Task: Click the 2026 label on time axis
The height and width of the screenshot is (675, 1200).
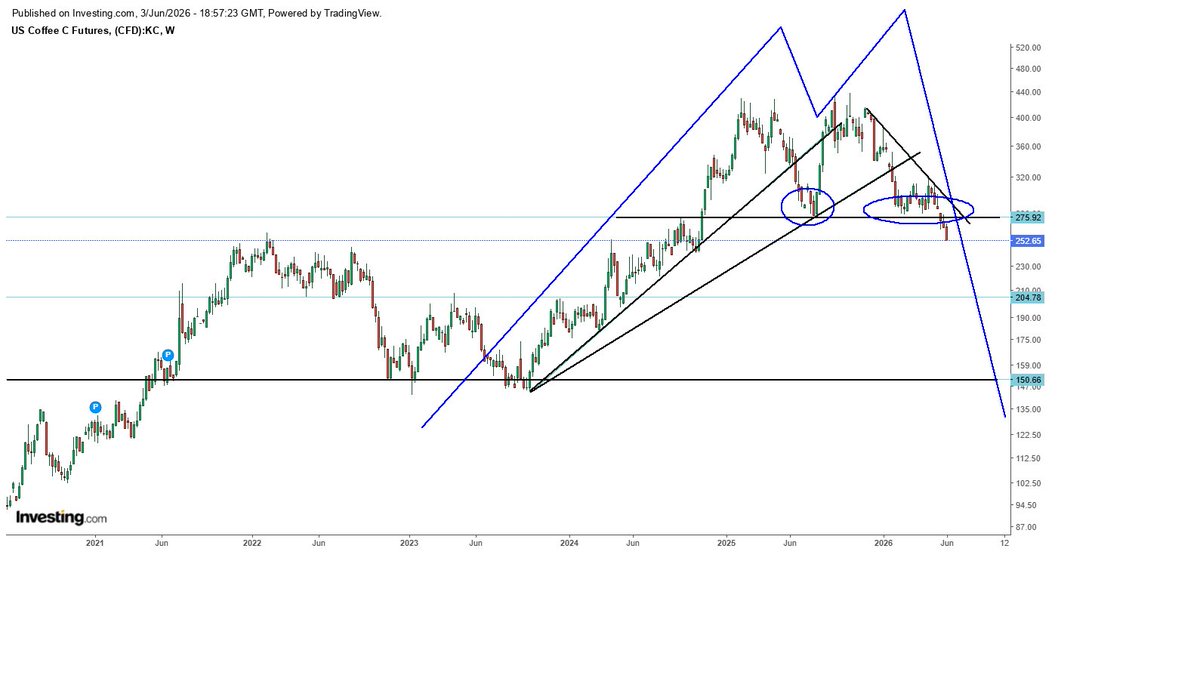Action: click(x=884, y=544)
